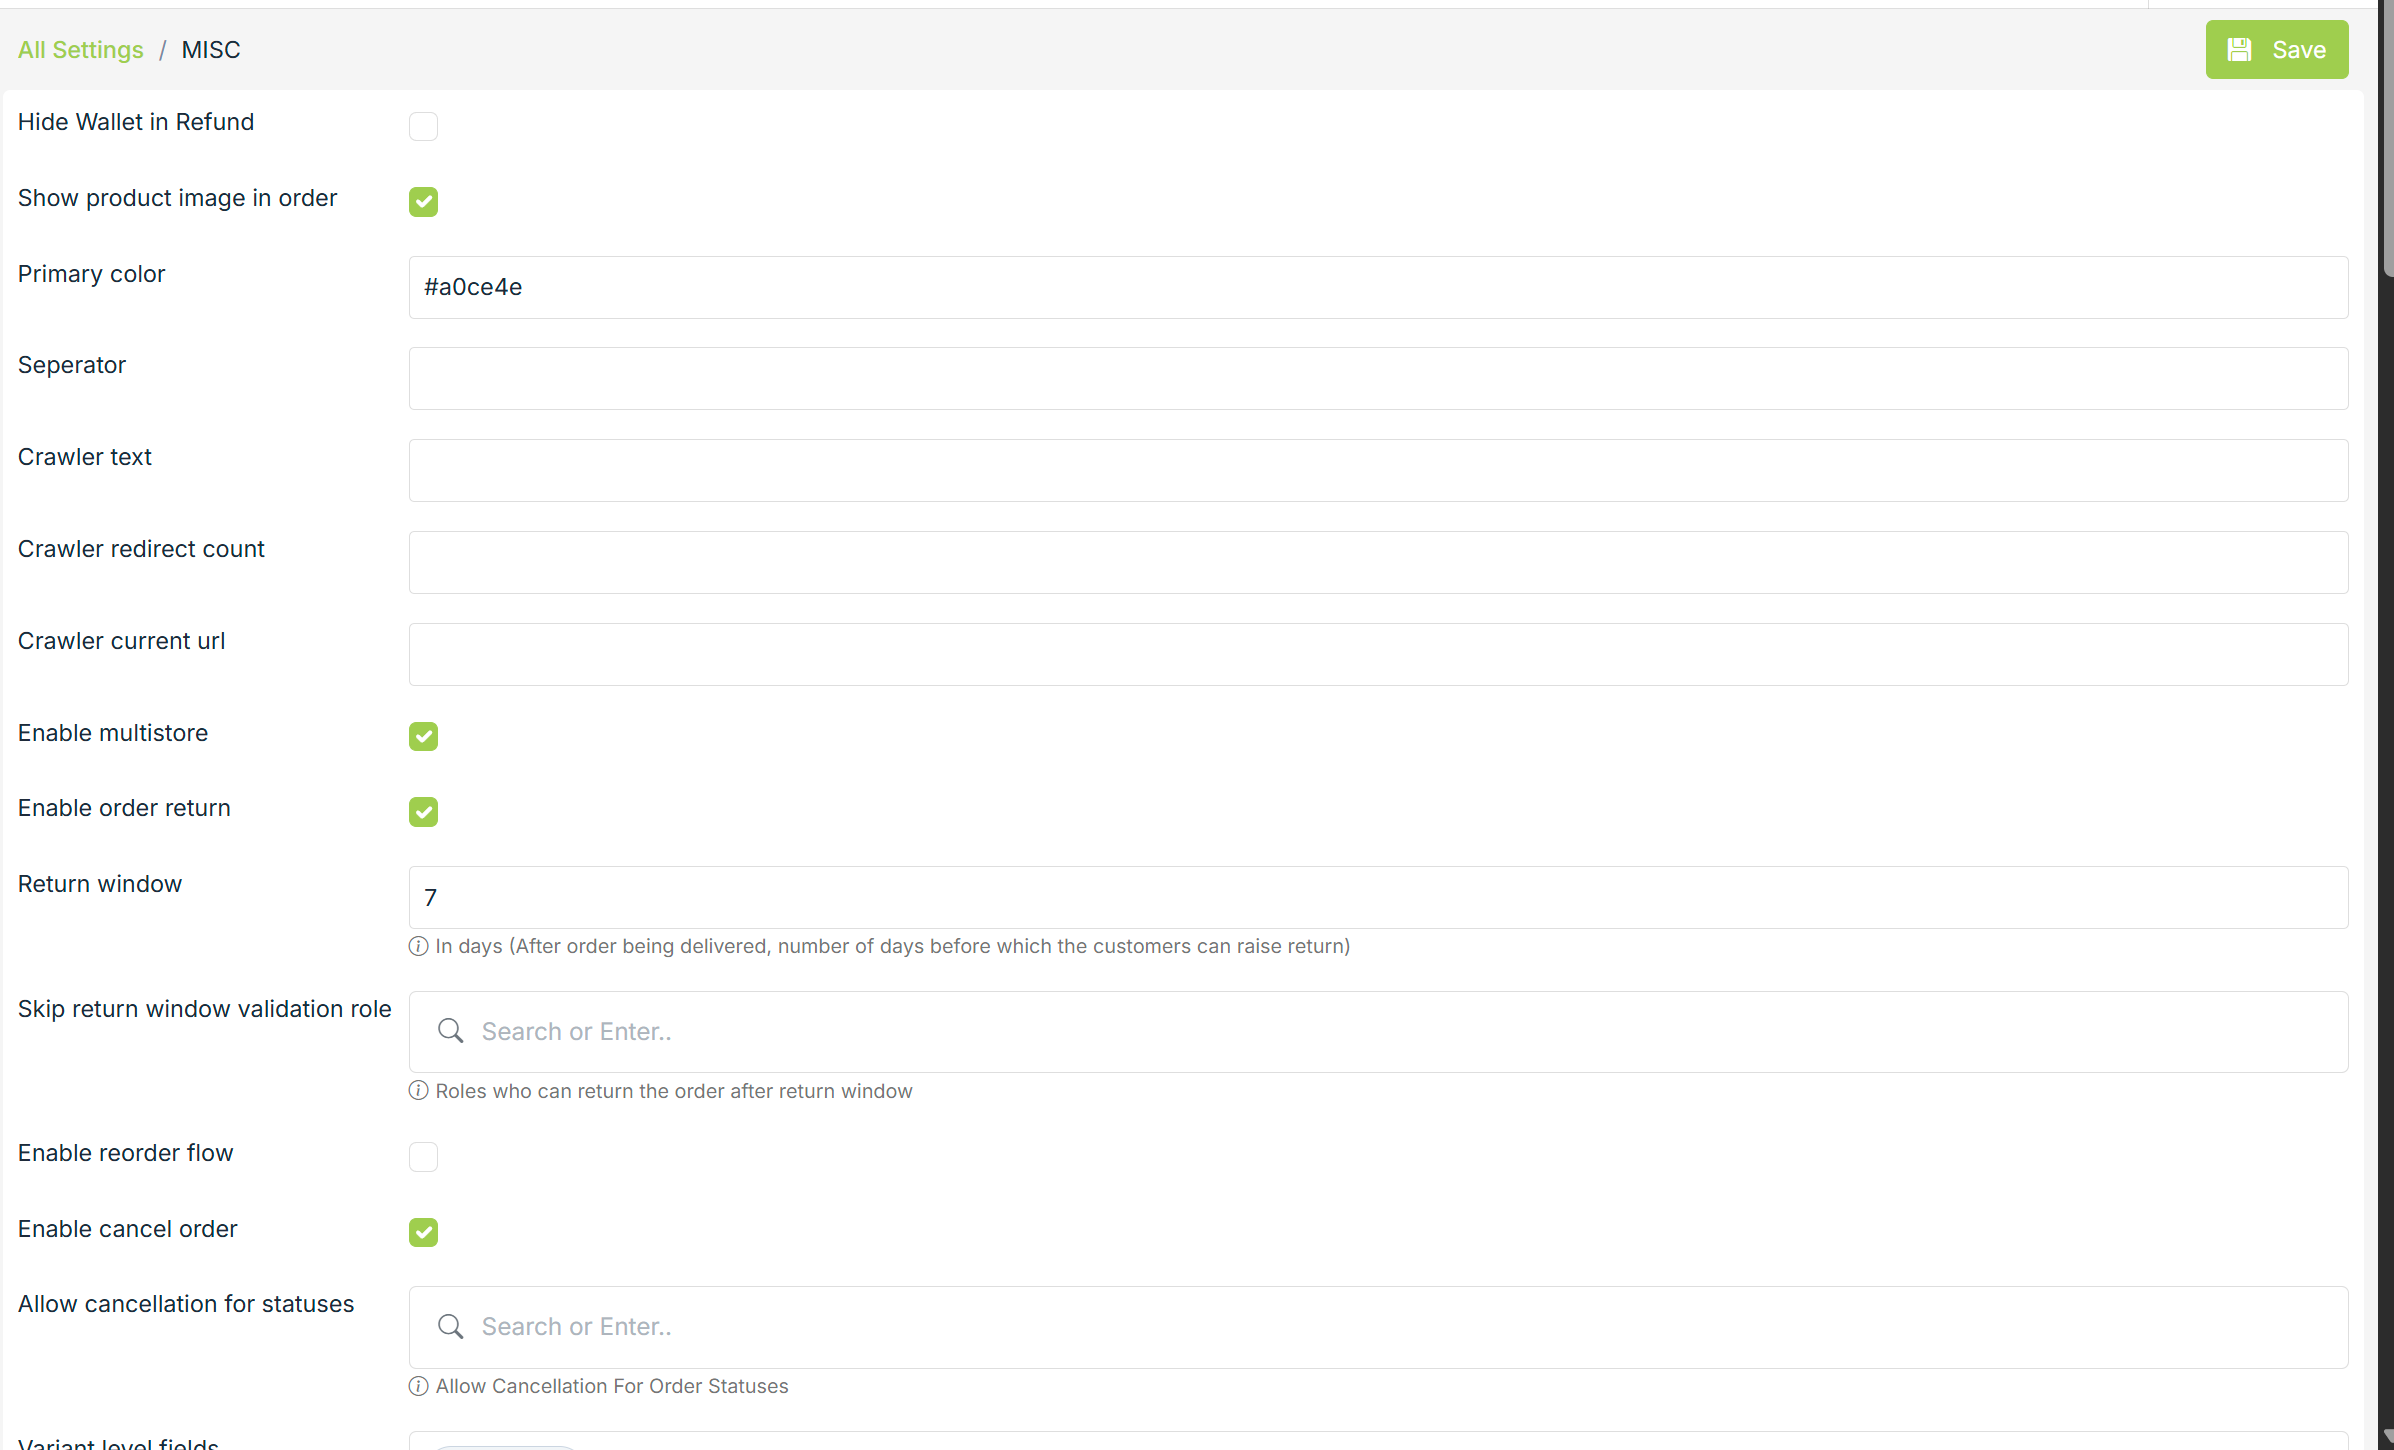Click the info icon next to Return window explanation
The width and height of the screenshot is (2394, 1450).
[418, 946]
